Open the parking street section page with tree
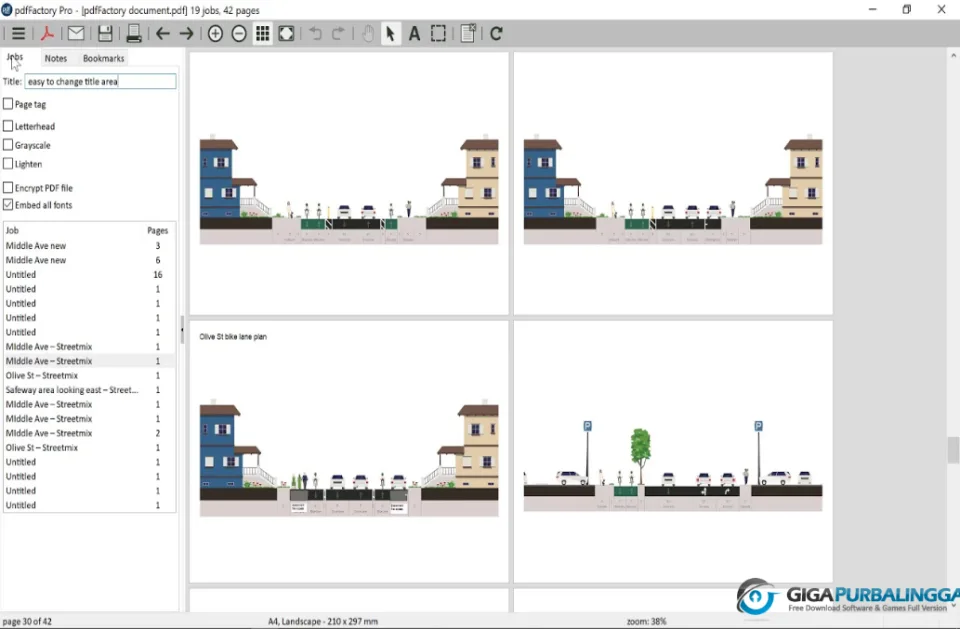960x629 pixels. pos(673,451)
